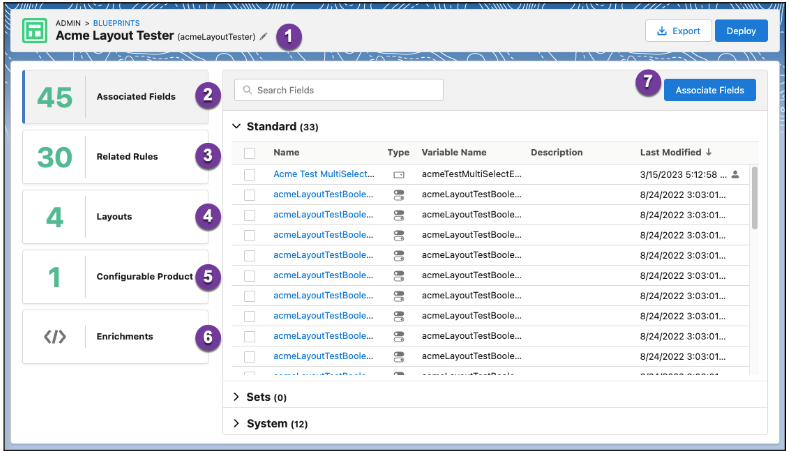Expand the Sets (0) section
Viewport: 789px width, 451px height.
(236, 397)
